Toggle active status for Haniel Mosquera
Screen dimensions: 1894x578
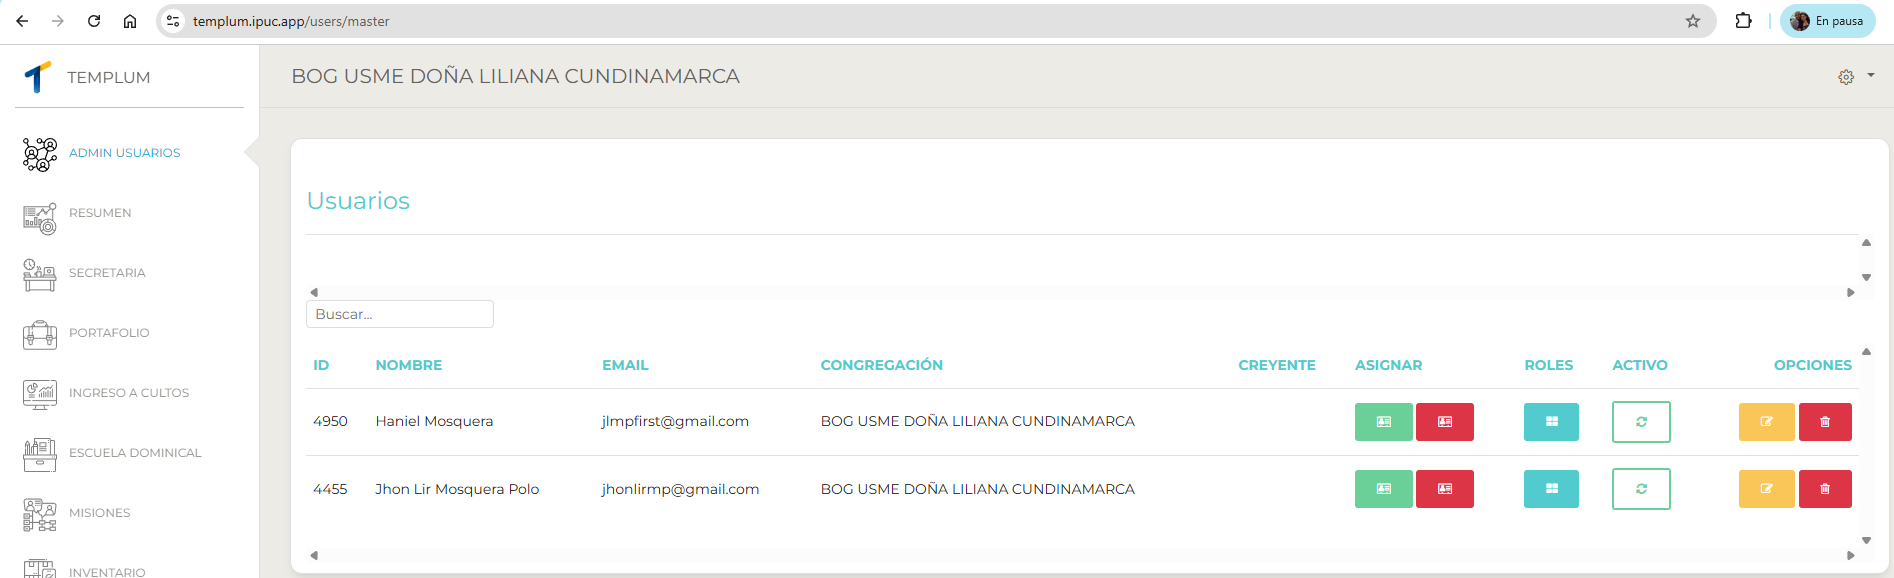[1640, 422]
